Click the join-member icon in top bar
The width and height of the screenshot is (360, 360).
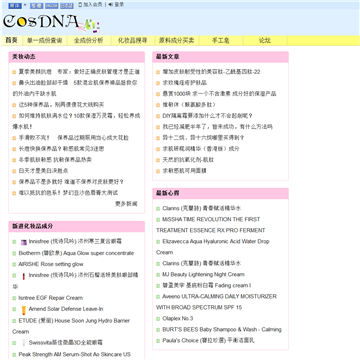(80, 5)
